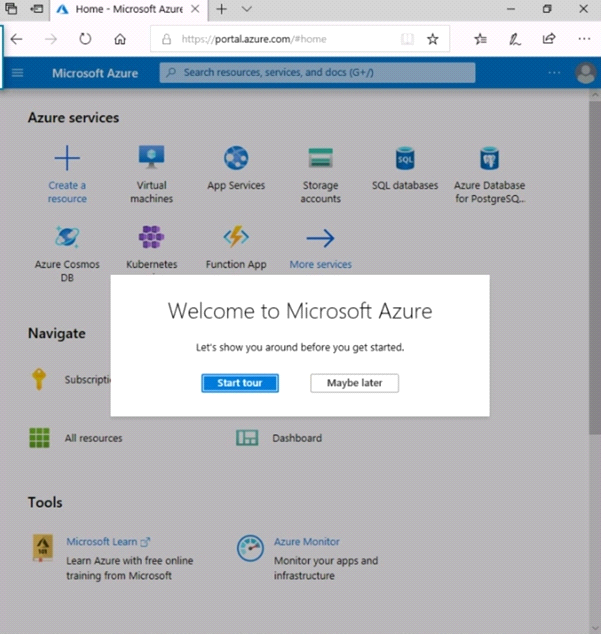Click the page vertical scrollbar

pos(595,268)
